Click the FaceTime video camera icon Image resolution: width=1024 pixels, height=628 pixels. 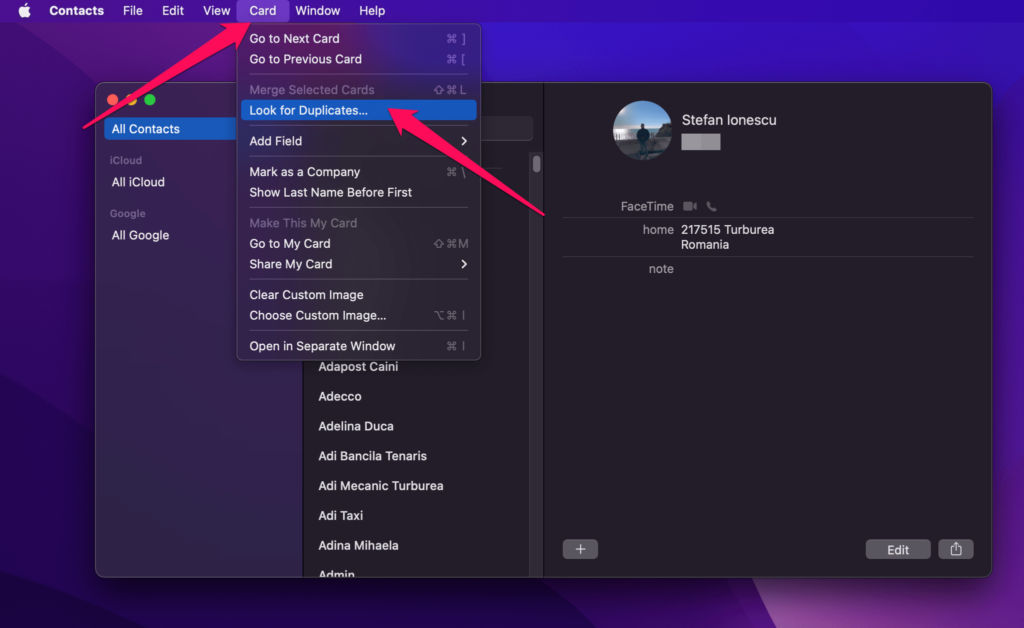(690, 206)
